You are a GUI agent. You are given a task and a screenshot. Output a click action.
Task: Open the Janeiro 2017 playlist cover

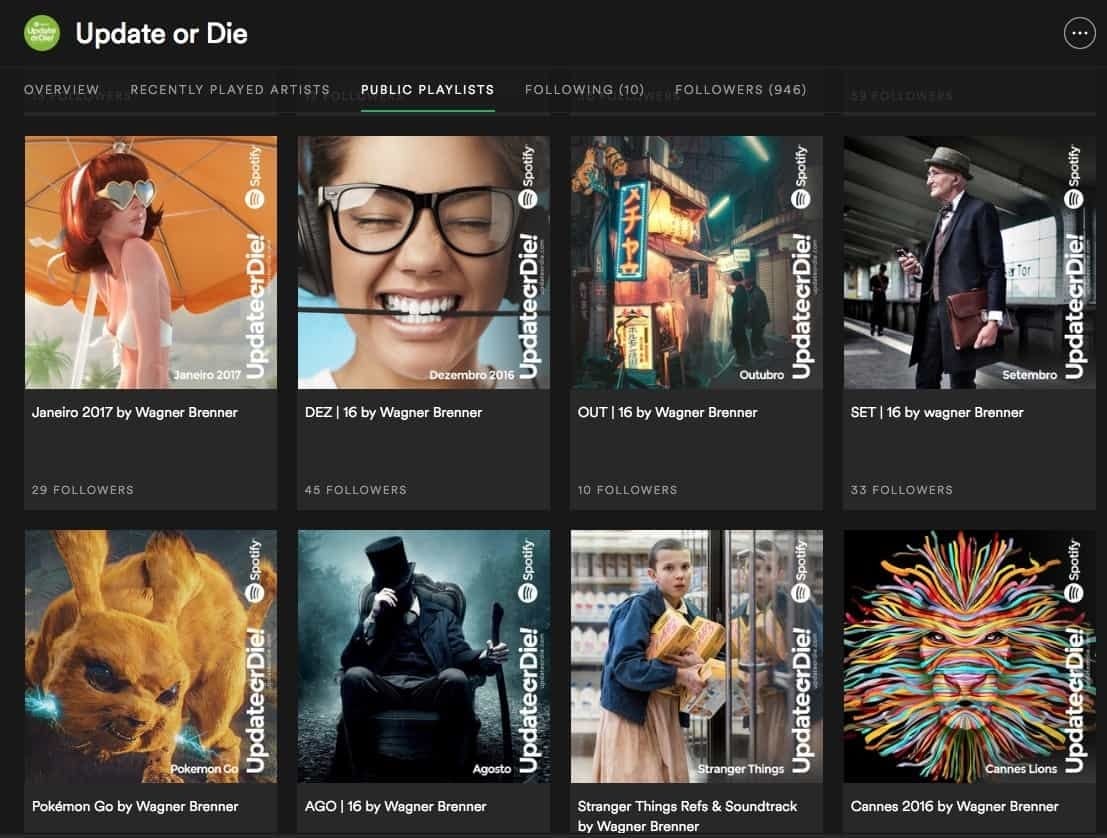pos(151,262)
